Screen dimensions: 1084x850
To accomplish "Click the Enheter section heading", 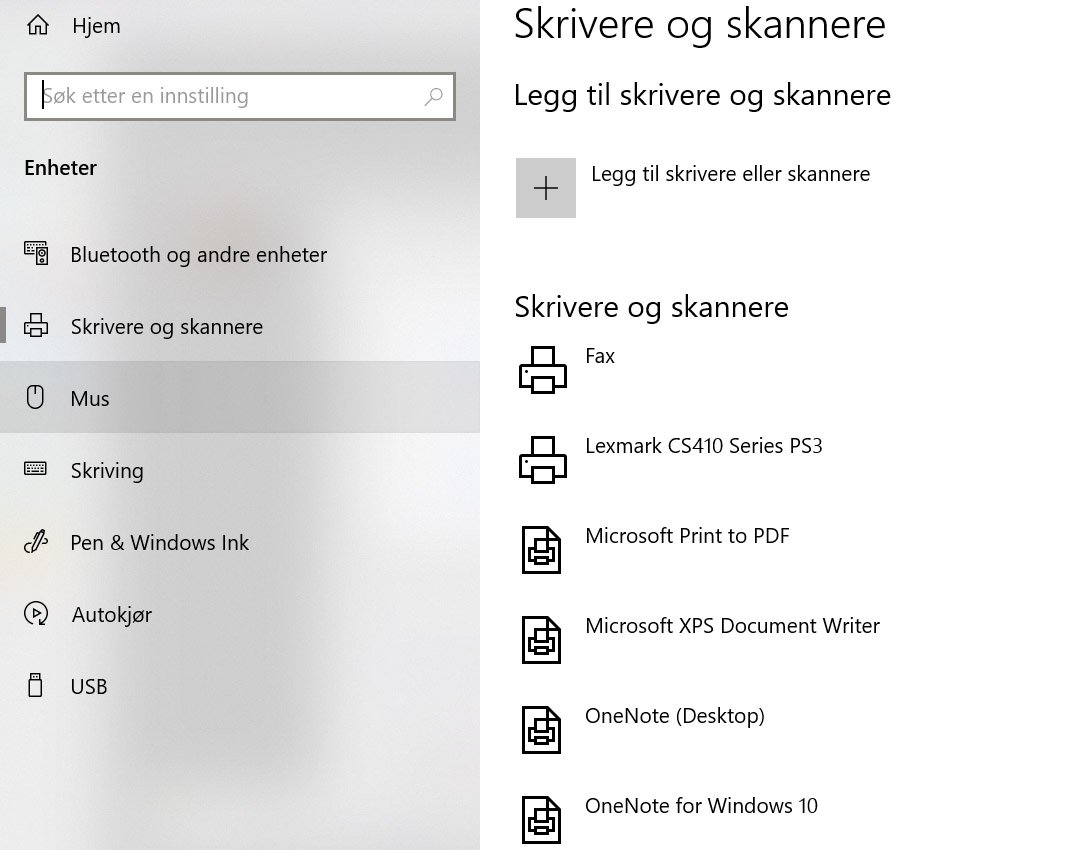I will [x=61, y=168].
